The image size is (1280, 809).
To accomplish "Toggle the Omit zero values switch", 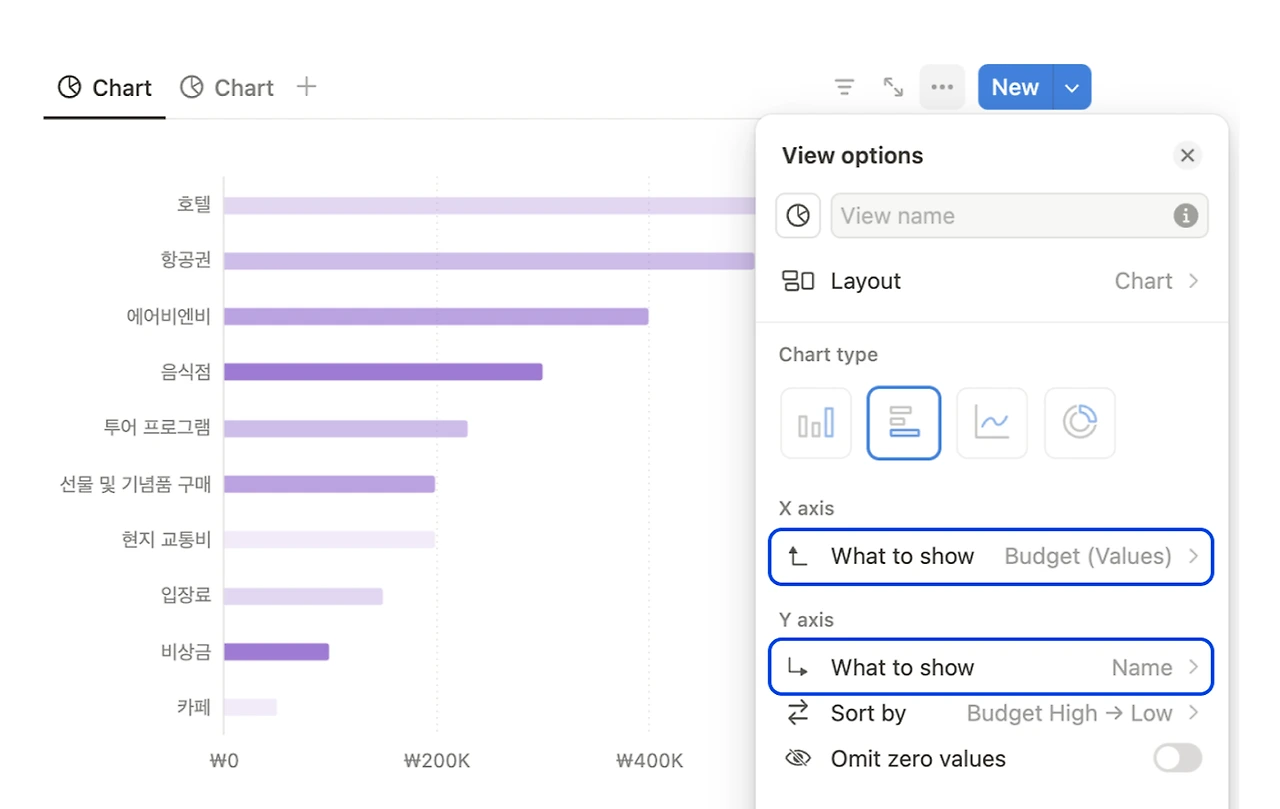I will tap(1177, 758).
